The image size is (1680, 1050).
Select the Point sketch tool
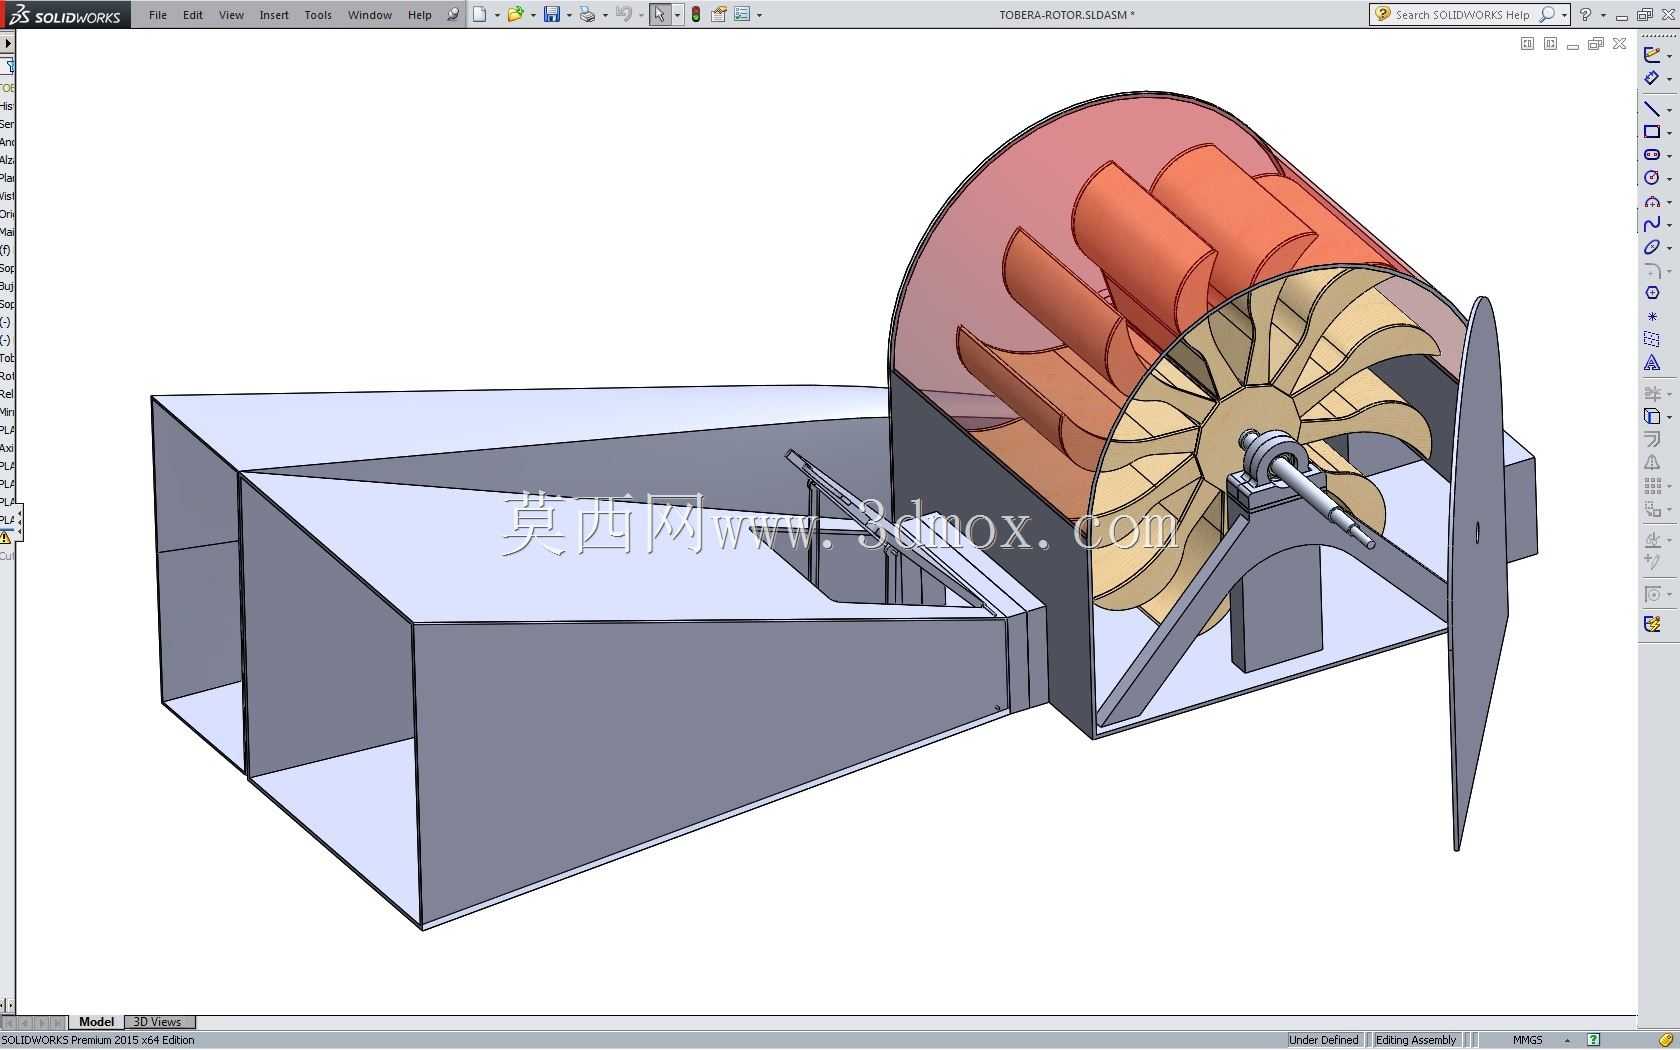1652,317
